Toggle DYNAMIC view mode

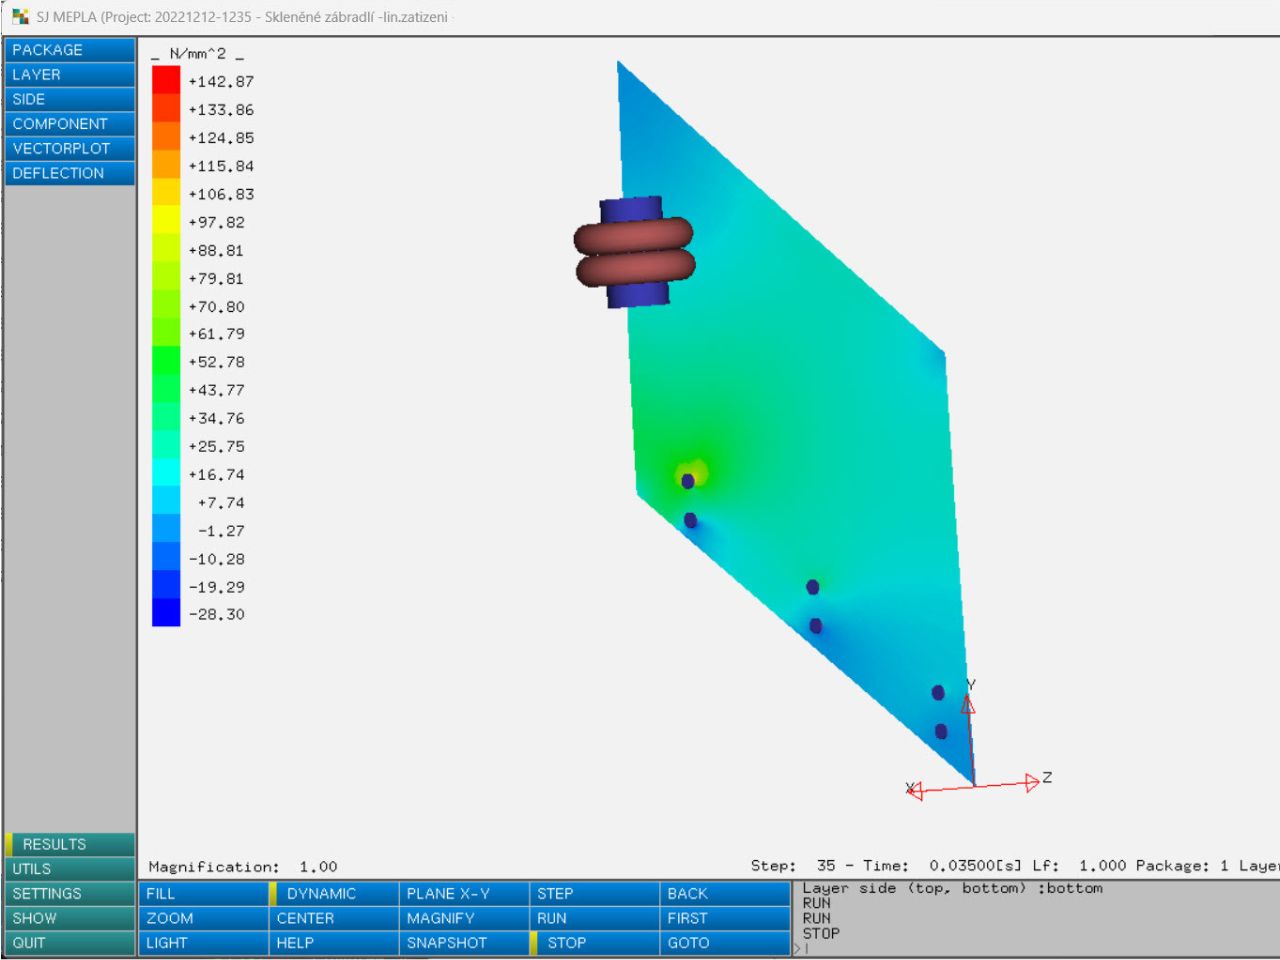(333, 893)
